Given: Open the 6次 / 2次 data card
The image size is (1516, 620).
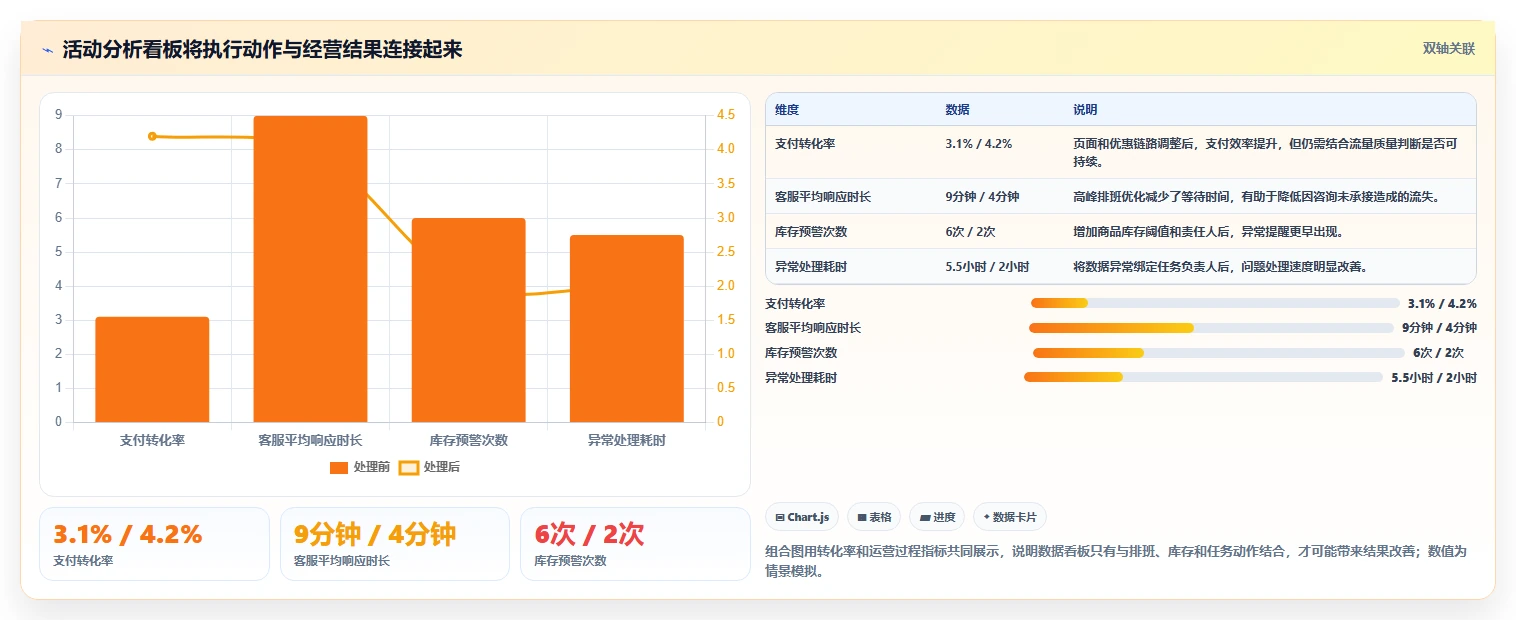Looking at the screenshot, I should tap(635, 544).
